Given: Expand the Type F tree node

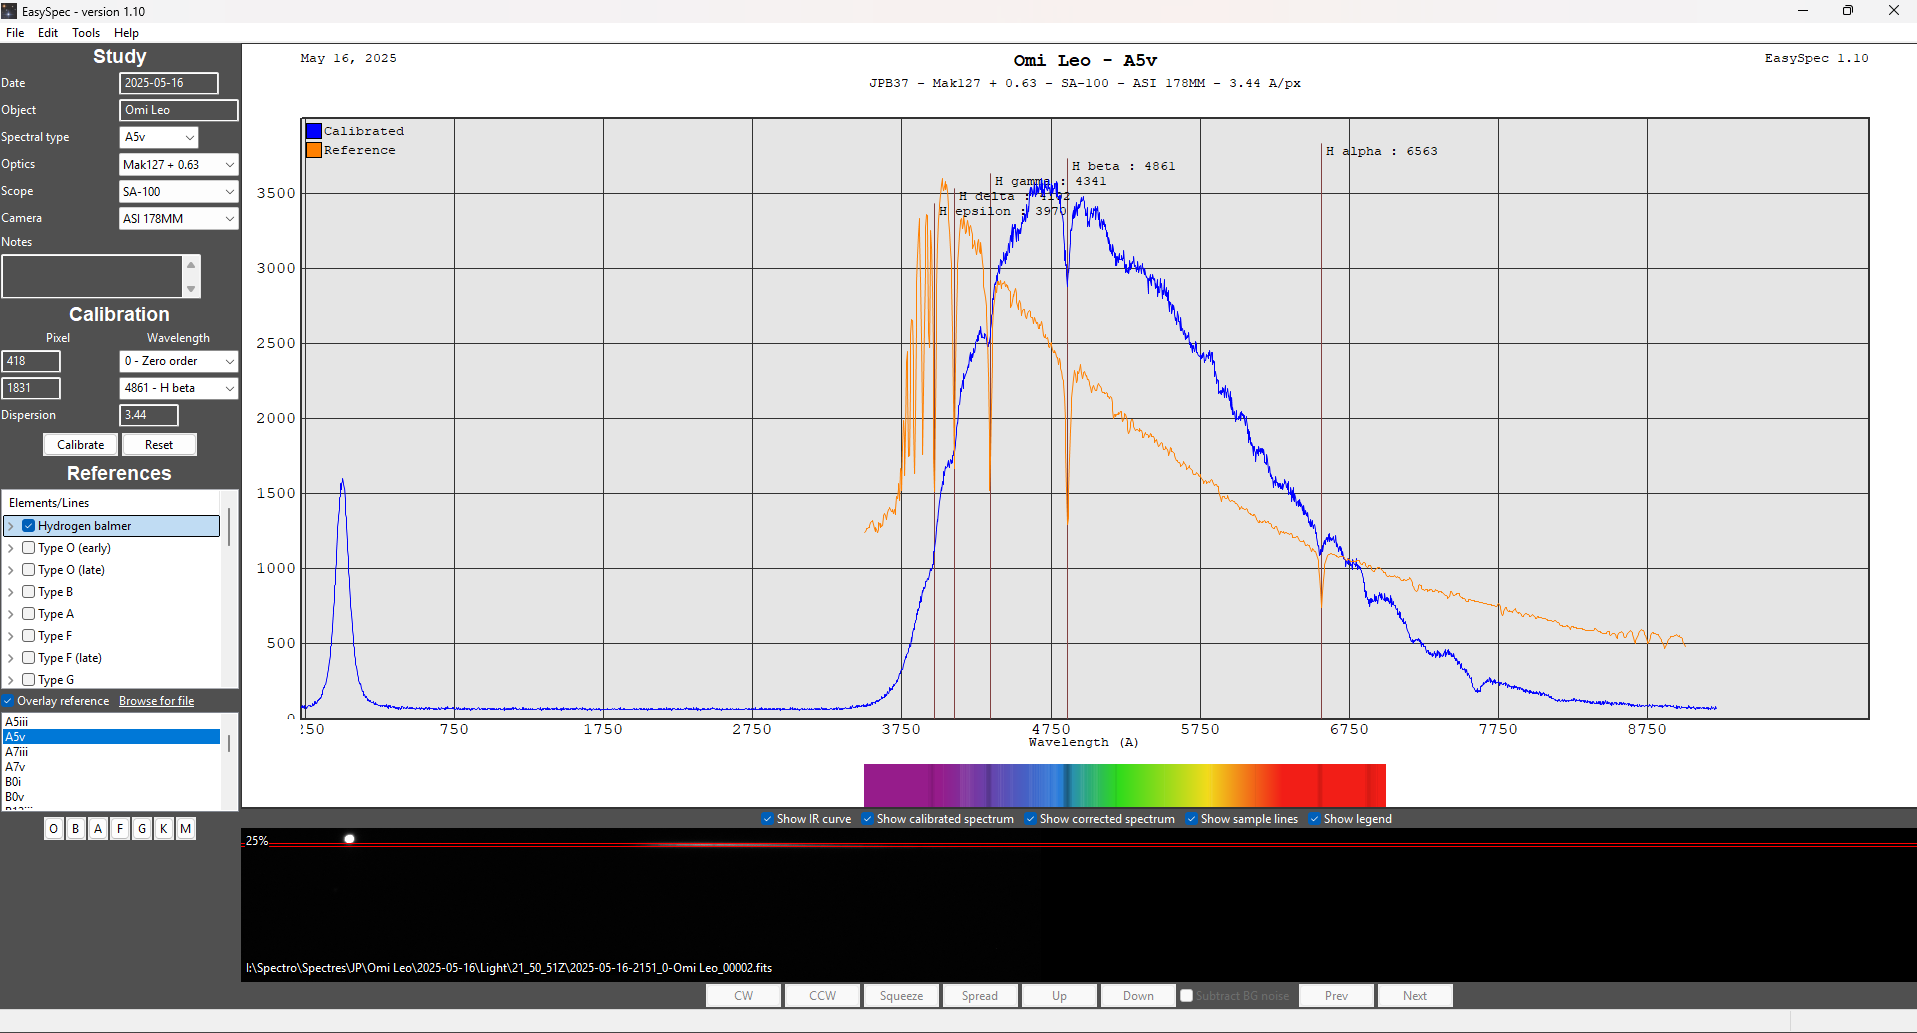Looking at the screenshot, I should 11,636.
